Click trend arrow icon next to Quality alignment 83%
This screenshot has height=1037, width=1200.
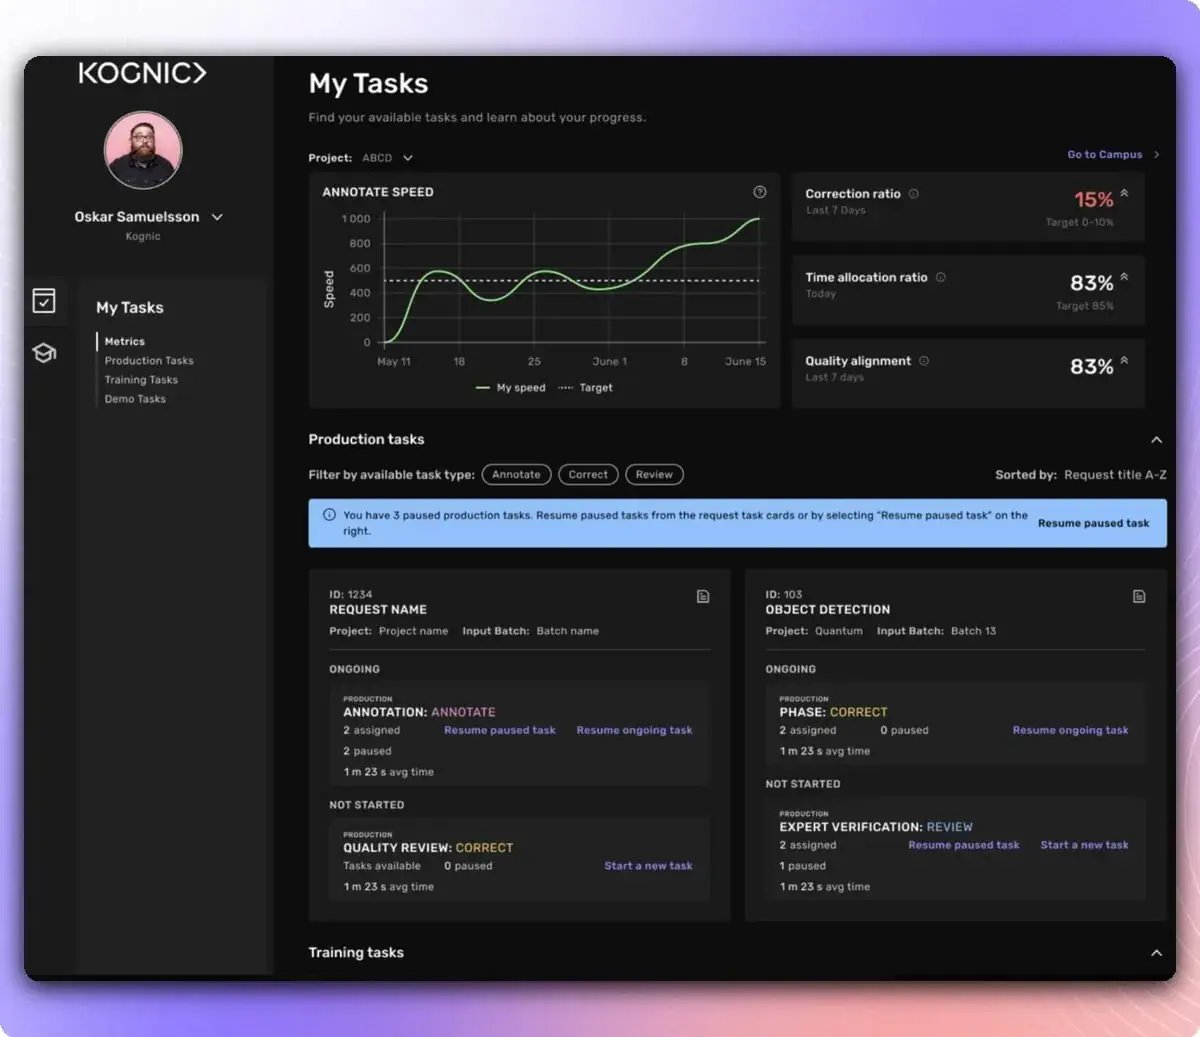pyautogui.click(x=1124, y=360)
